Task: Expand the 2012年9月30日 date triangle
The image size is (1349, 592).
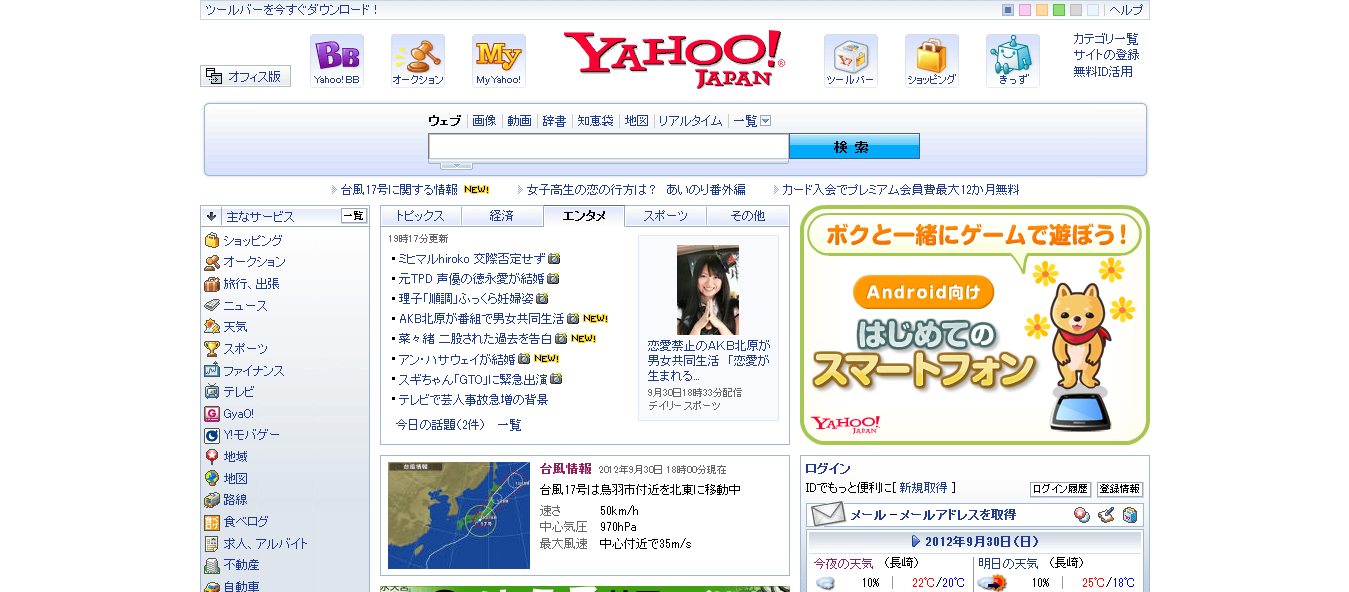Action: (916, 541)
